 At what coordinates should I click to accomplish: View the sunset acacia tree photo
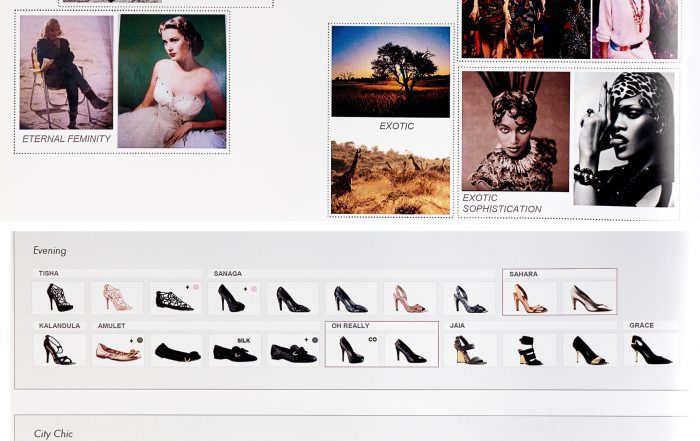click(391, 71)
